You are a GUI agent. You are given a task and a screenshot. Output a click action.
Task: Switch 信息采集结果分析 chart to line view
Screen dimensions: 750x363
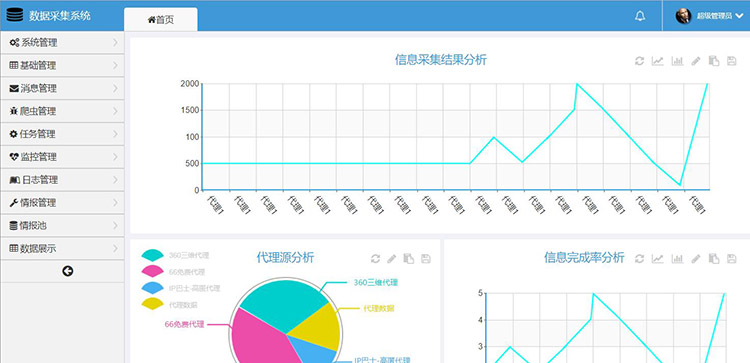pos(658,61)
